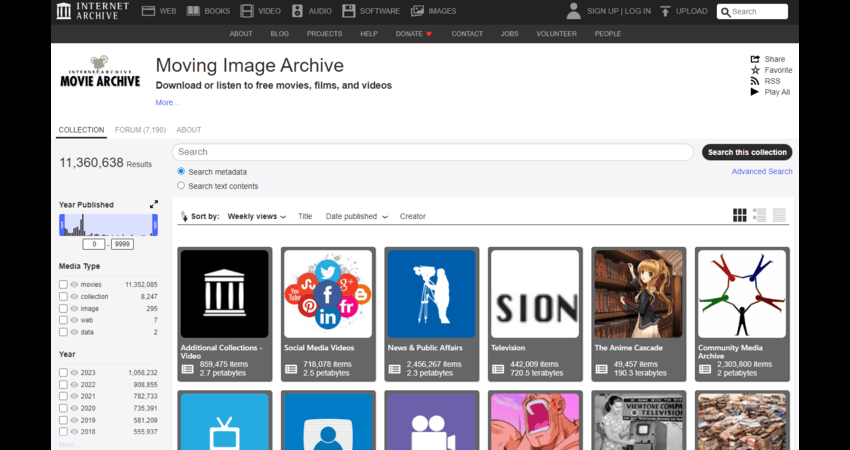Toggle the eye icon for year 2020

(74, 408)
